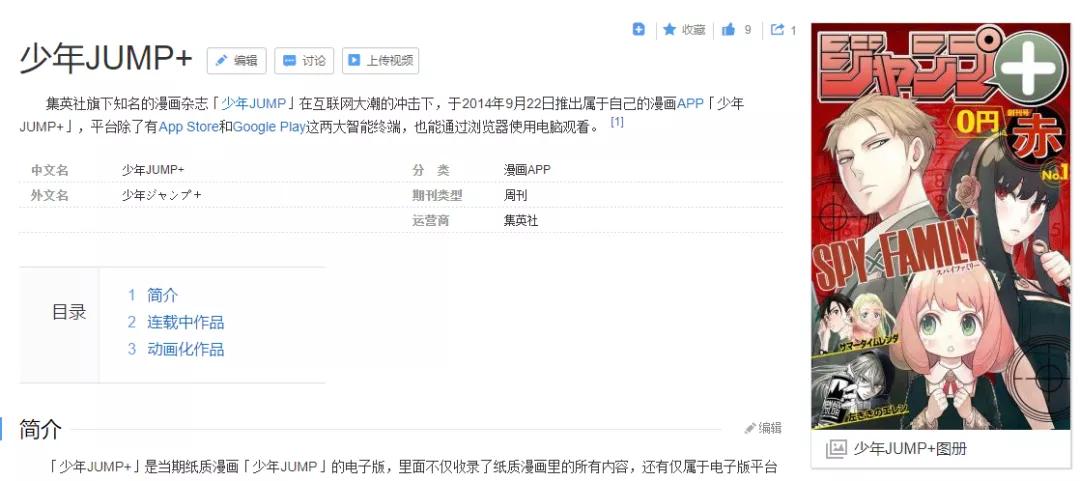Image resolution: width=1080 pixels, height=481 pixels.
Task: Open the APP link in the summary
Action: tap(690, 104)
